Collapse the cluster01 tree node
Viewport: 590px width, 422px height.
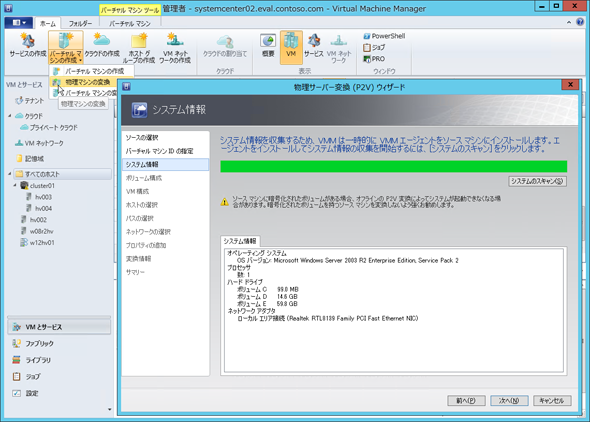click(x=15, y=185)
